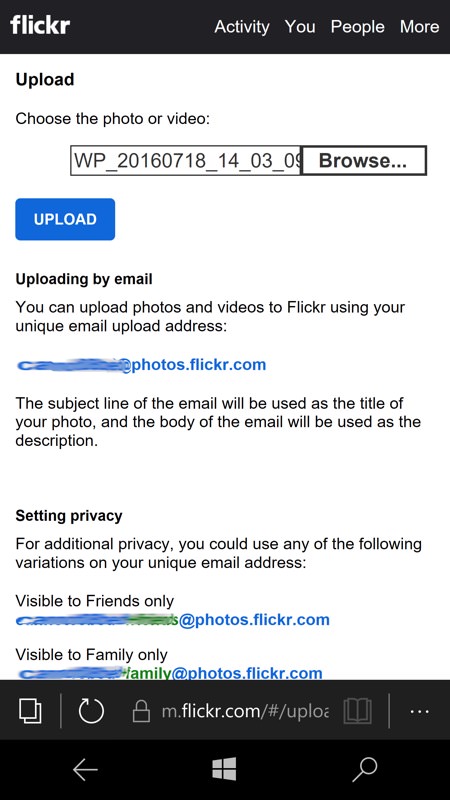Tap the Windows search magnifier

[x=364, y=769]
